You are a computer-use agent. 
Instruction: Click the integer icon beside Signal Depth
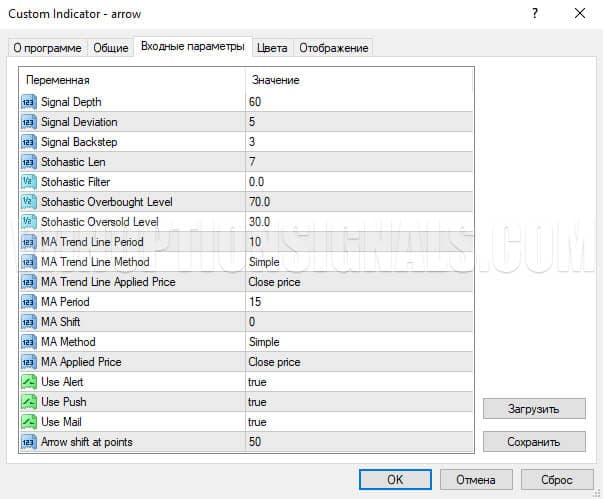28,102
